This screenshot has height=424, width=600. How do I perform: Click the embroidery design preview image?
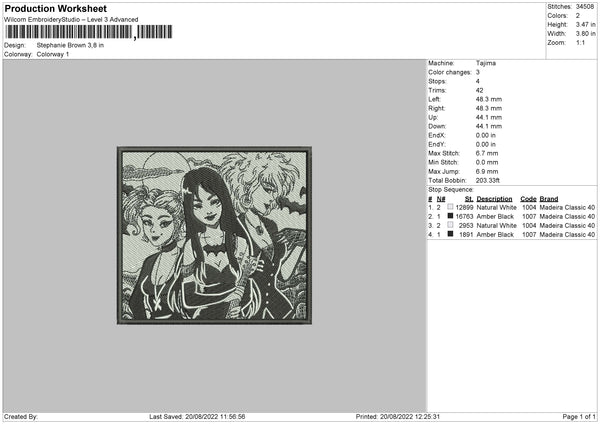[x=214, y=235]
